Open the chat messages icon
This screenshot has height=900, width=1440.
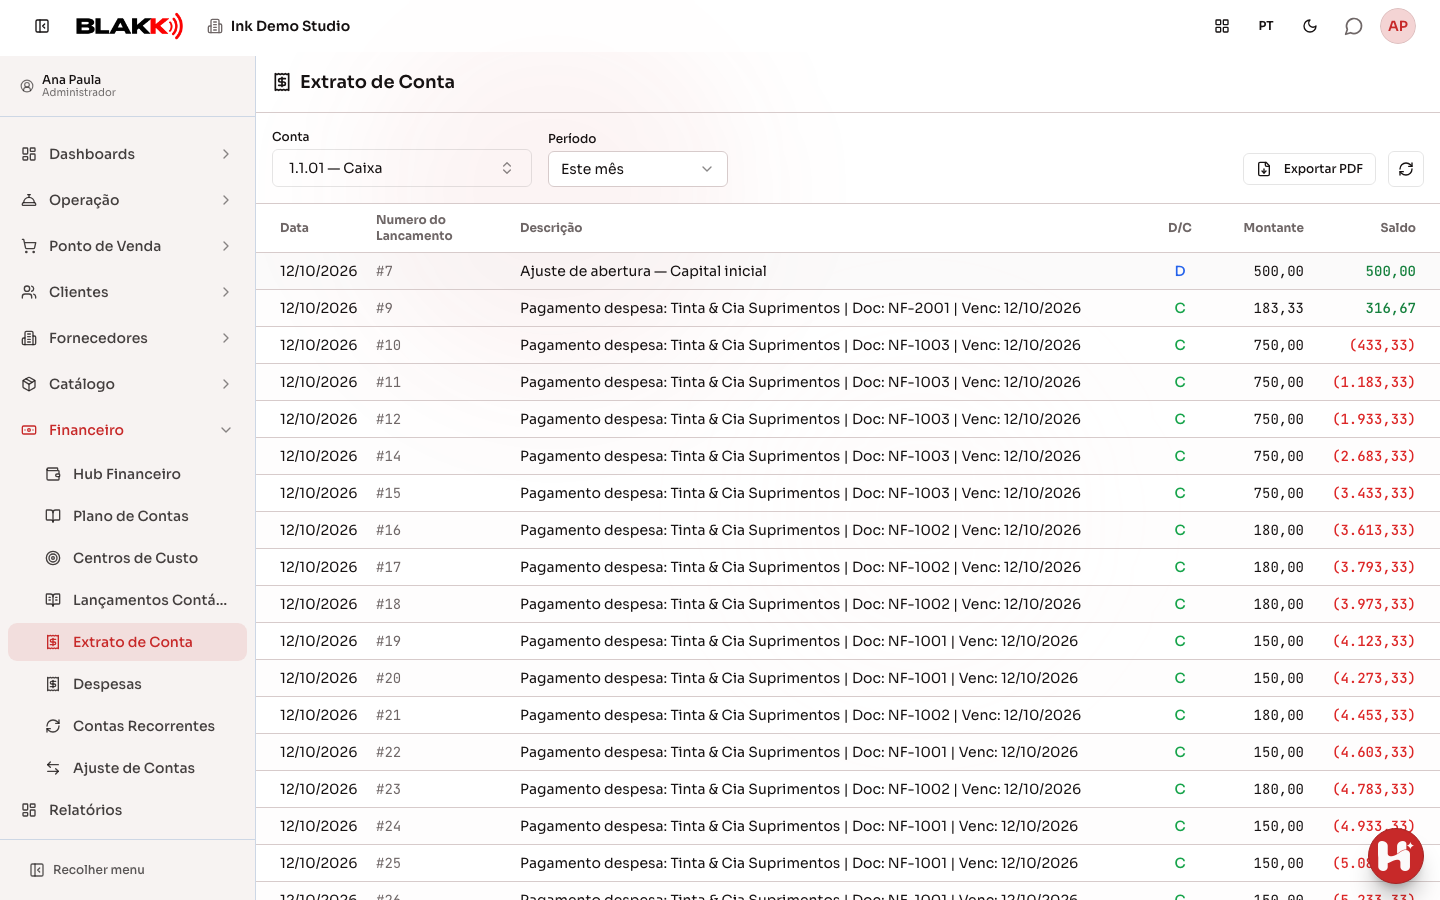pos(1354,26)
